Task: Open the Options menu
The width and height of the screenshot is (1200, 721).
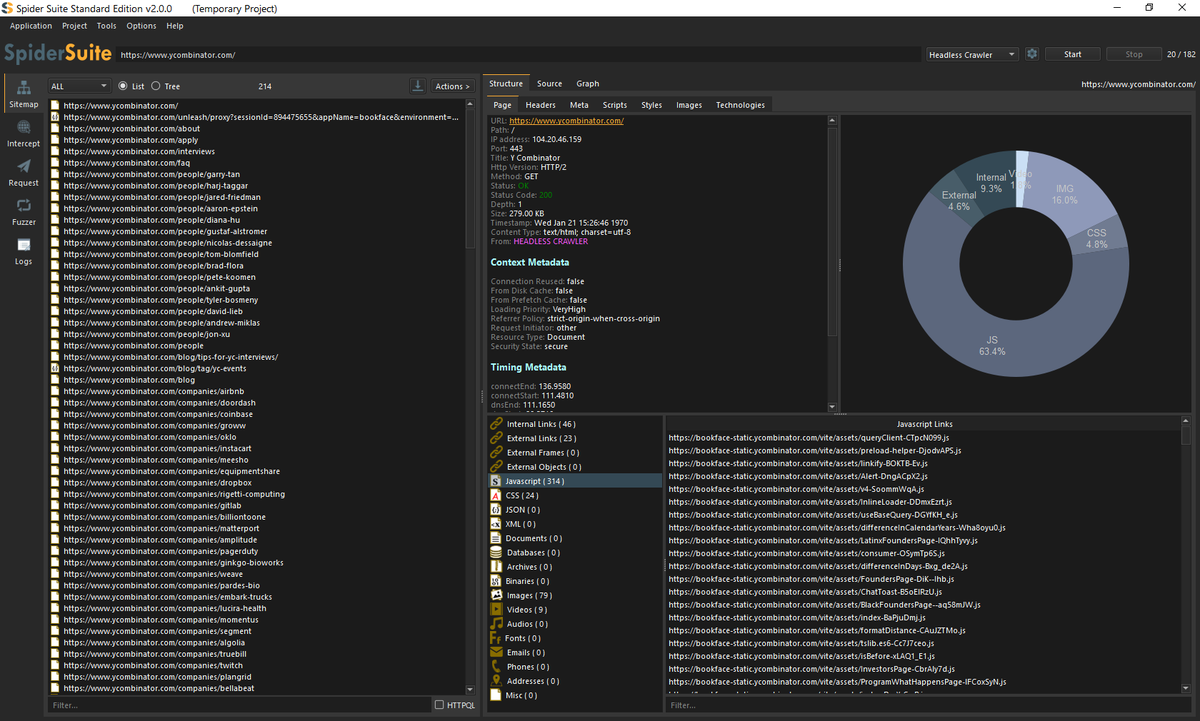Action: coord(141,25)
